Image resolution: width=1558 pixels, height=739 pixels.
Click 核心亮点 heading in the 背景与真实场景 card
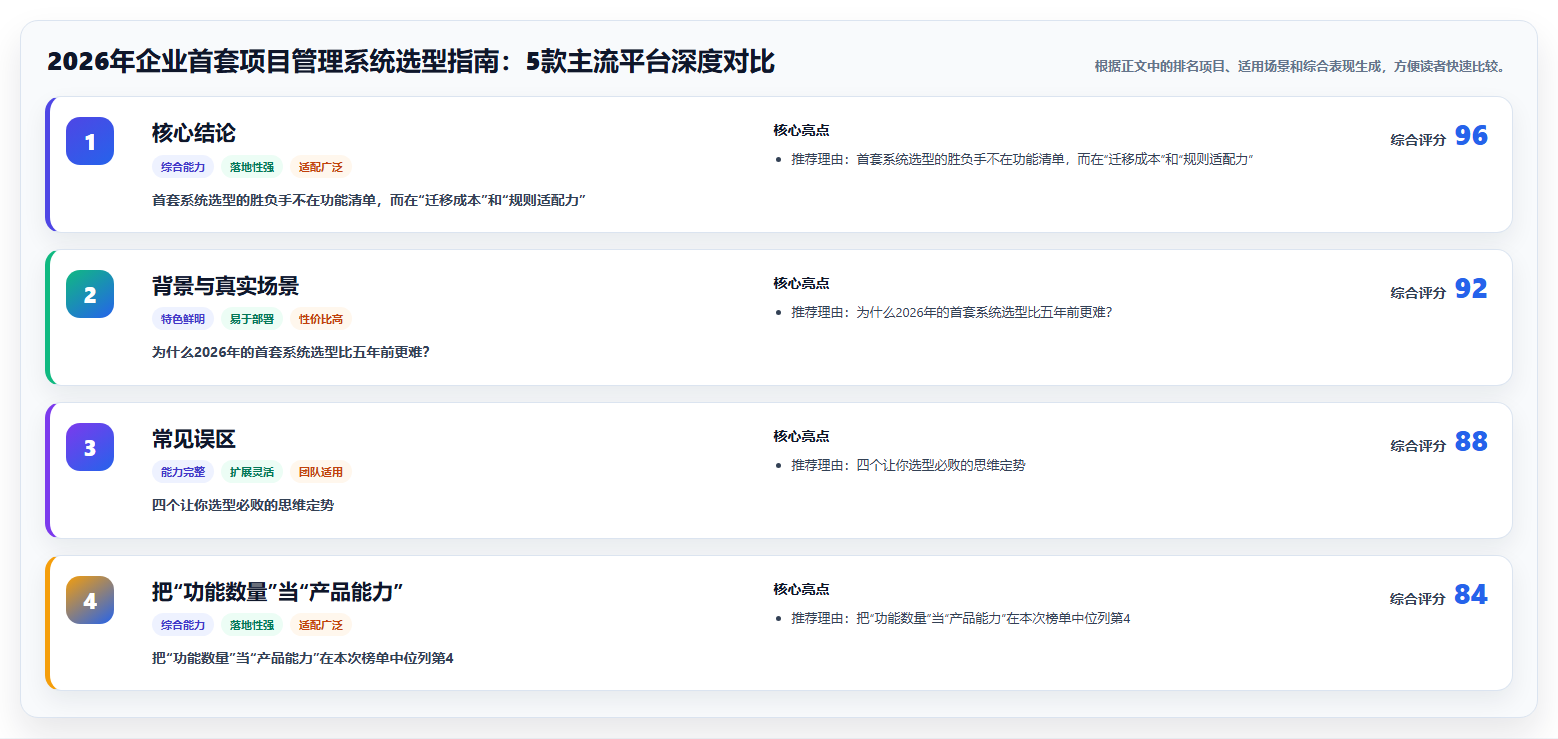tap(801, 283)
